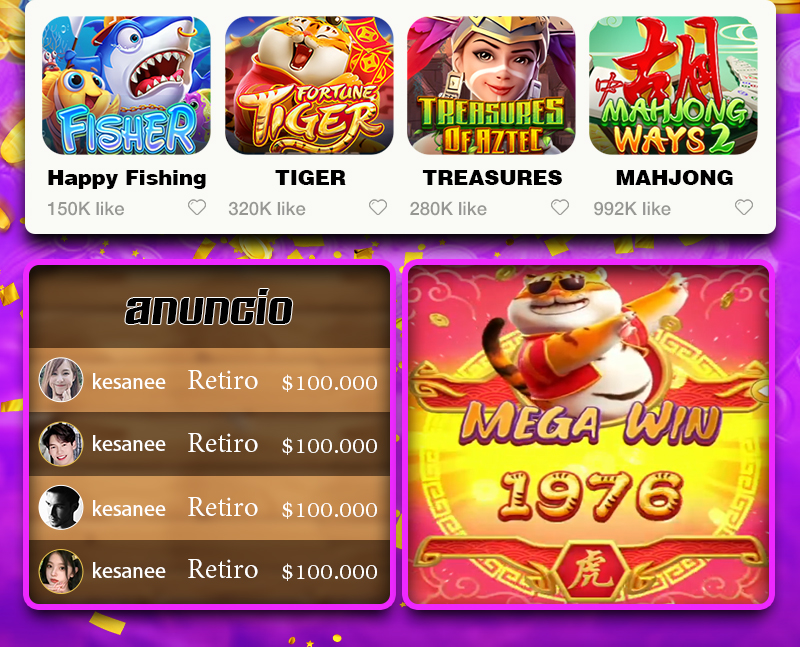Click the second row kesanee avatar
The width and height of the screenshot is (800, 647).
click(61, 443)
